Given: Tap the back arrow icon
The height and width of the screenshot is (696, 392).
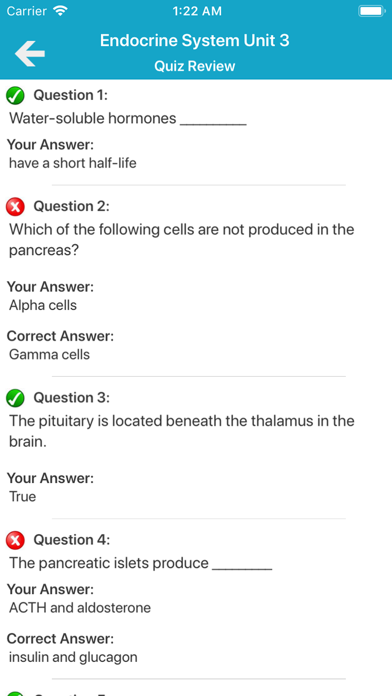Looking at the screenshot, I should click(x=30, y=54).
